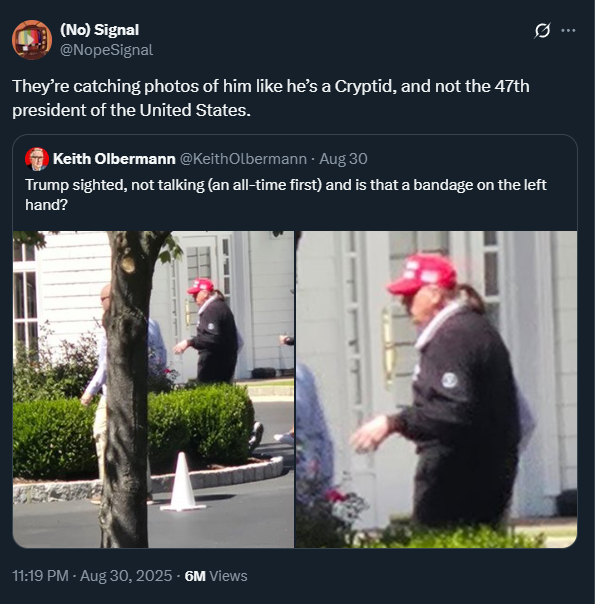Viewport: 595px width, 604px height.
Task: Open the (No) Signal display name
Action: click(99, 30)
